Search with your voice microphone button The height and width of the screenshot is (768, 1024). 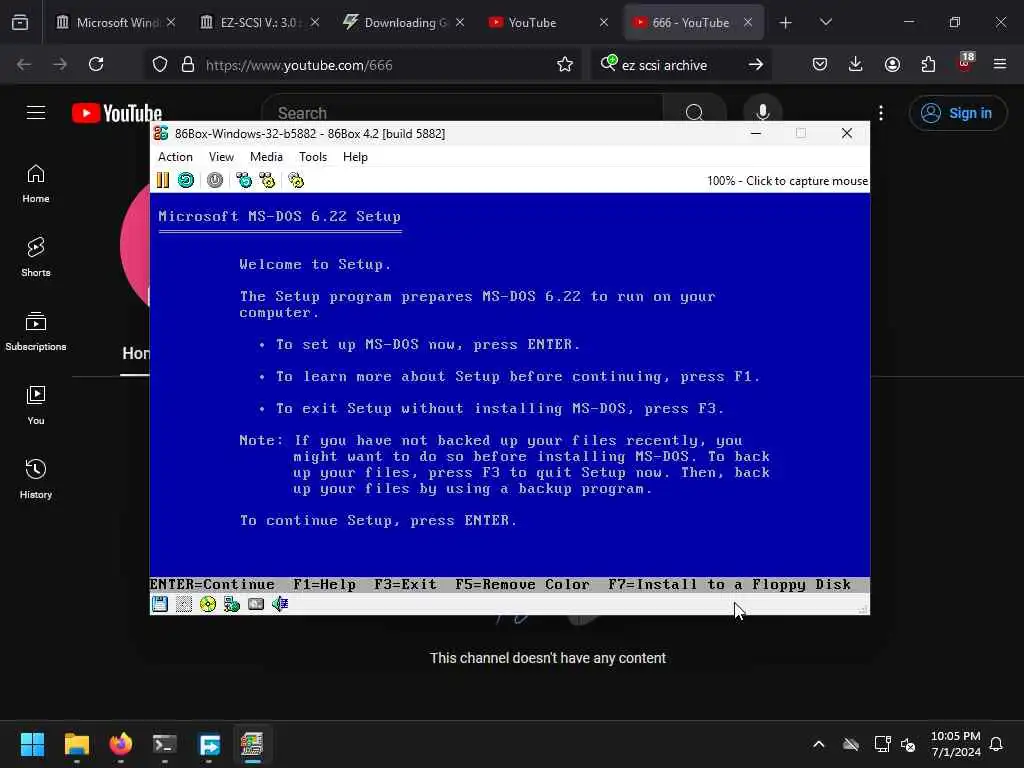pyautogui.click(x=762, y=112)
